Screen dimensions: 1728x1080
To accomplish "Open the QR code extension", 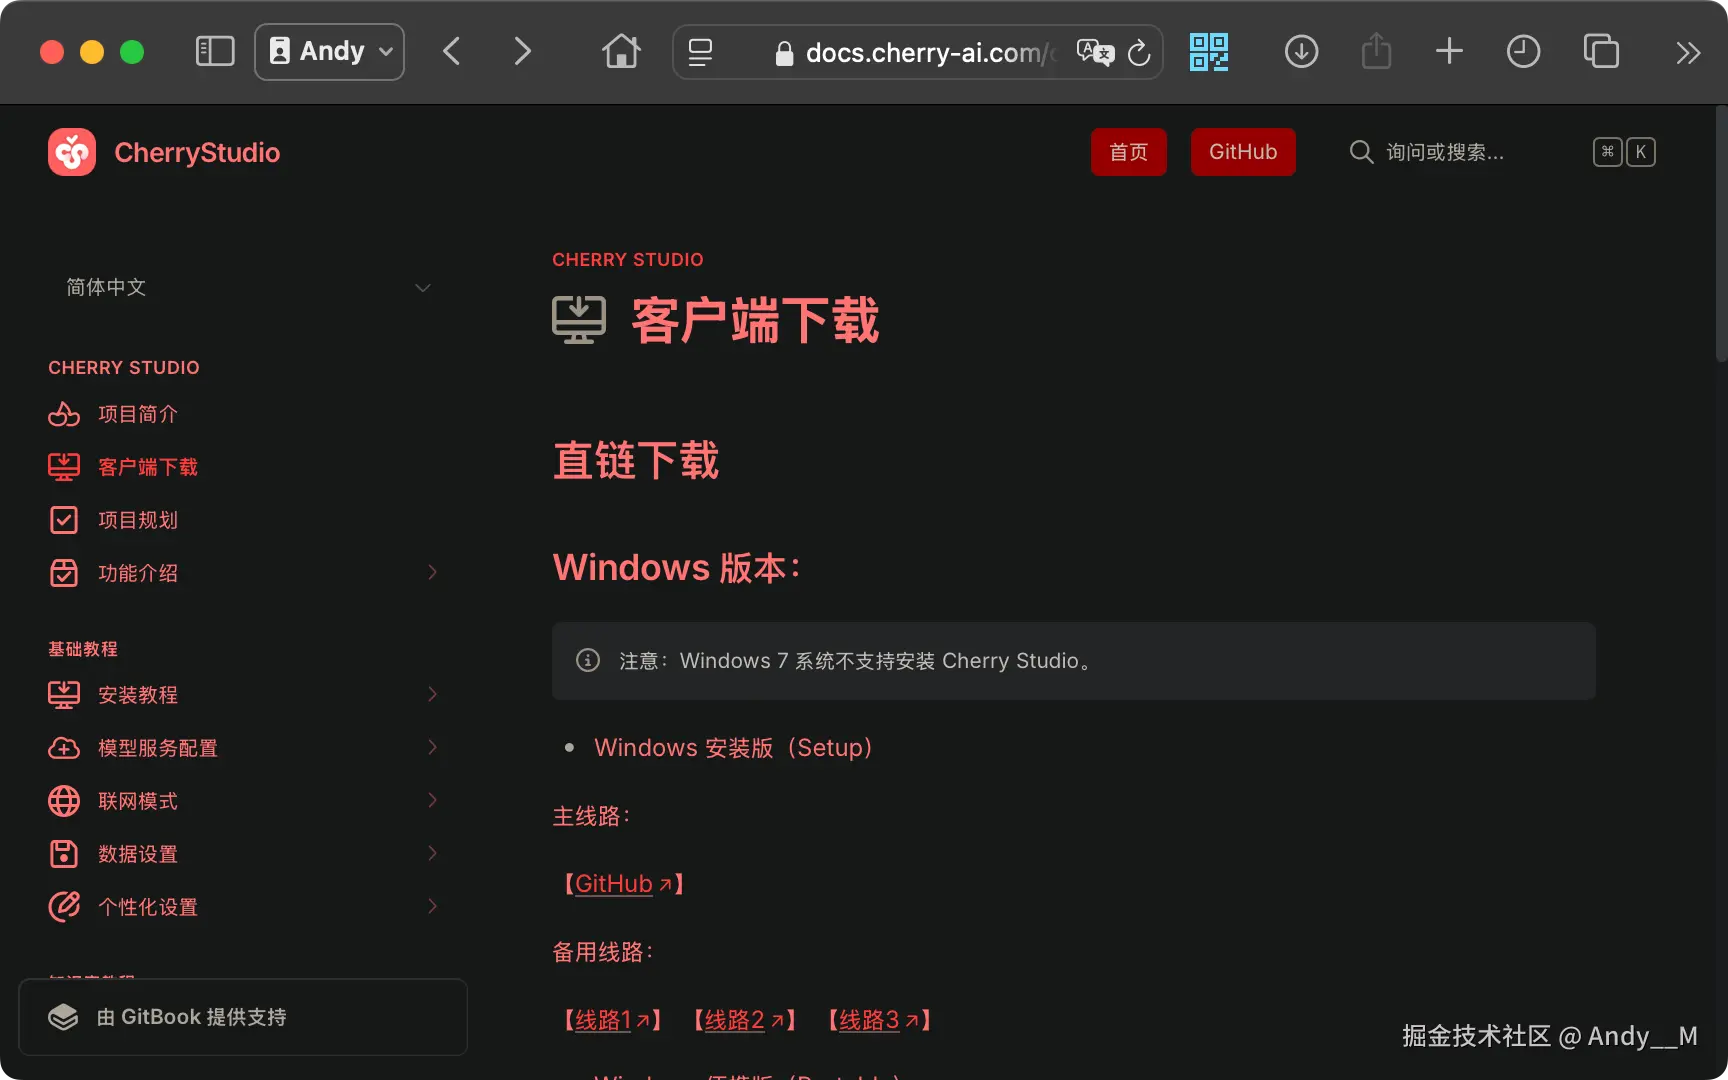I will (x=1209, y=52).
